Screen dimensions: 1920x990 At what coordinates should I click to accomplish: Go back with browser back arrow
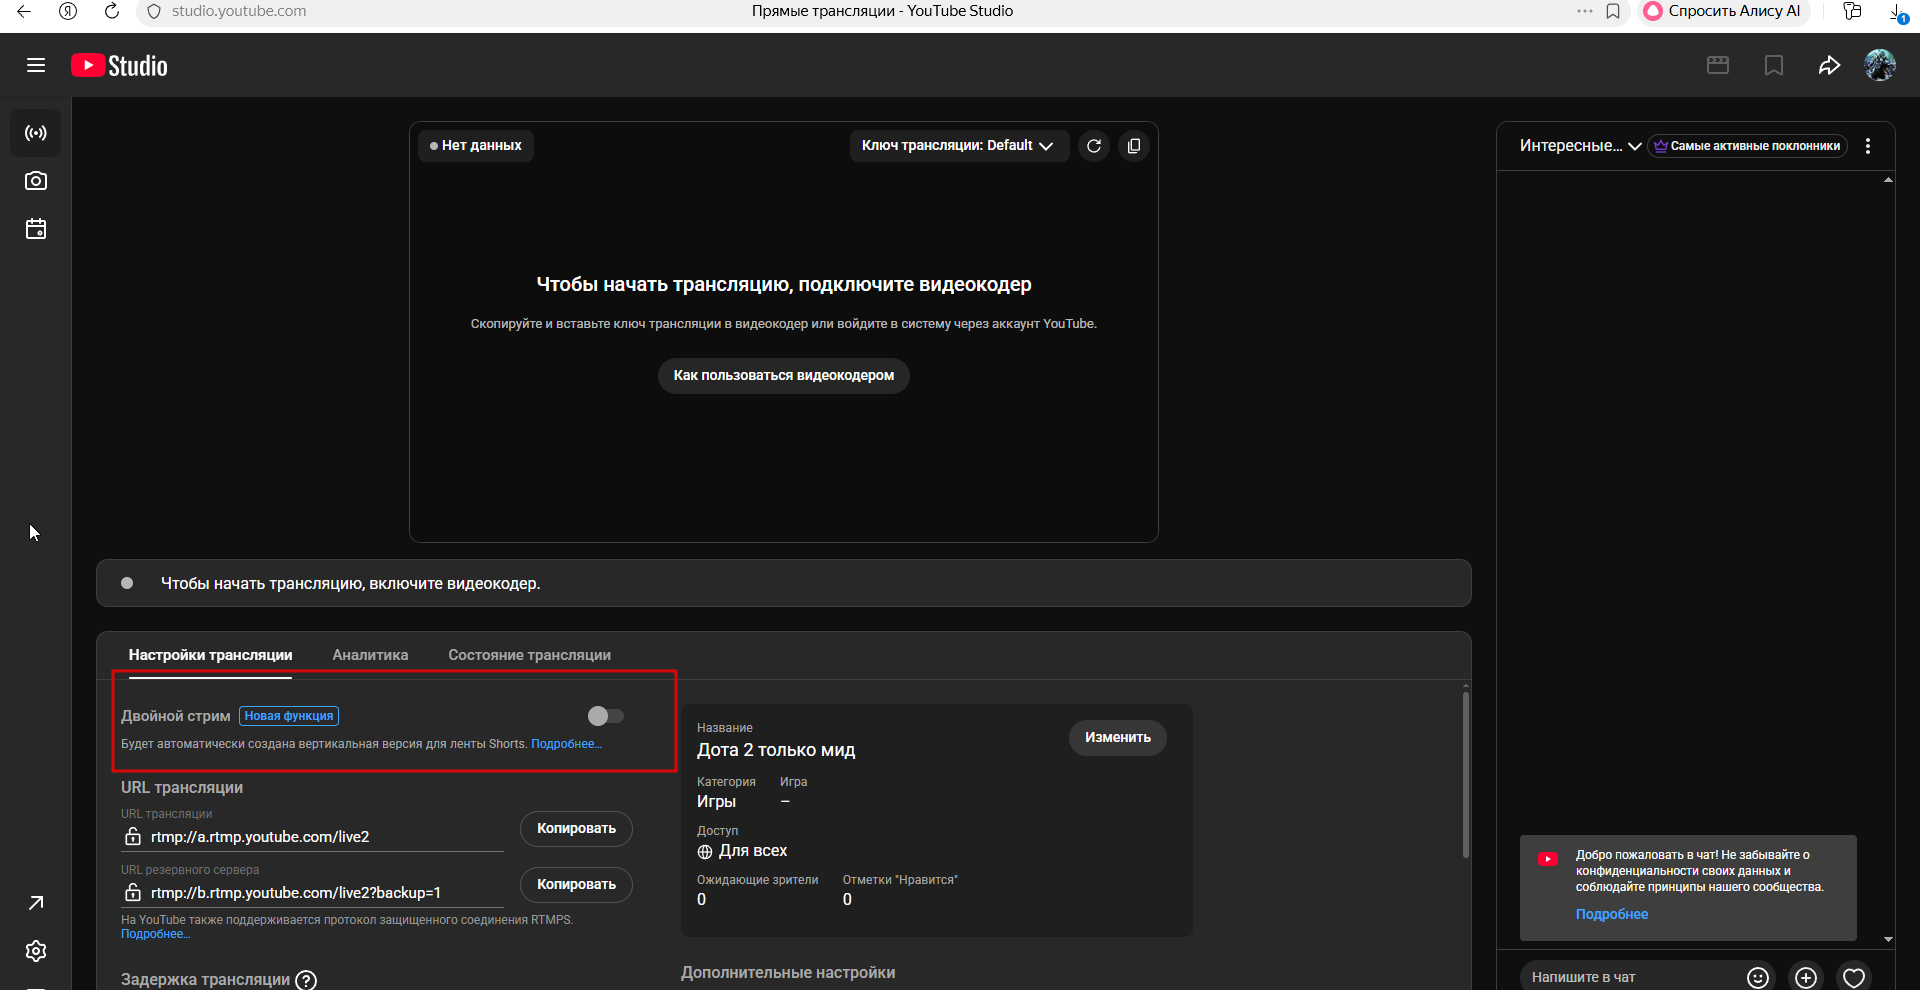tap(24, 11)
